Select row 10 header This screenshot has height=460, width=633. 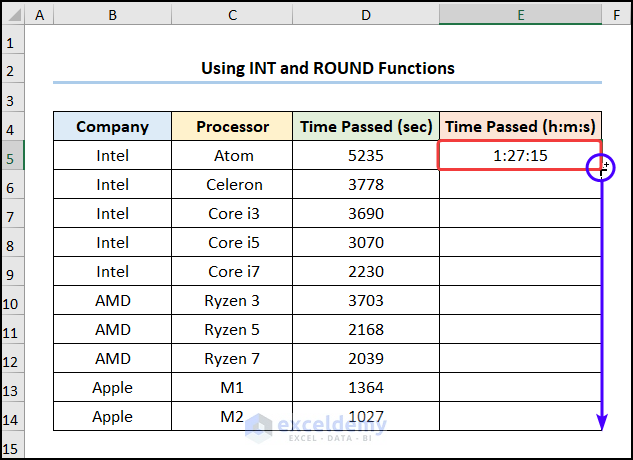click(12, 301)
